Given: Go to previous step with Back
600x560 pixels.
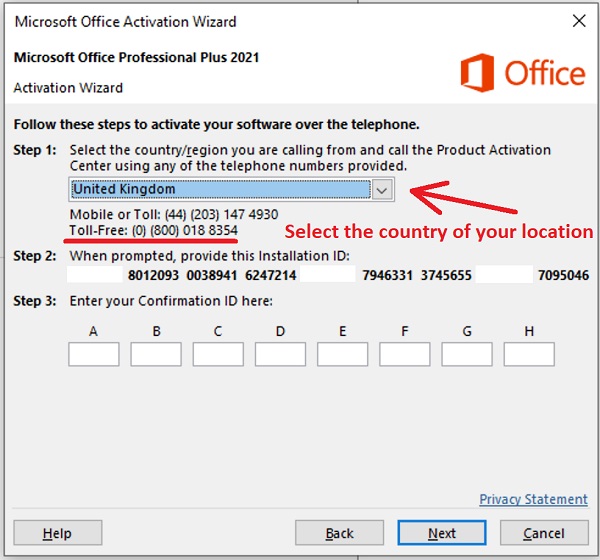Looking at the screenshot, I should (x=340, y=533).
